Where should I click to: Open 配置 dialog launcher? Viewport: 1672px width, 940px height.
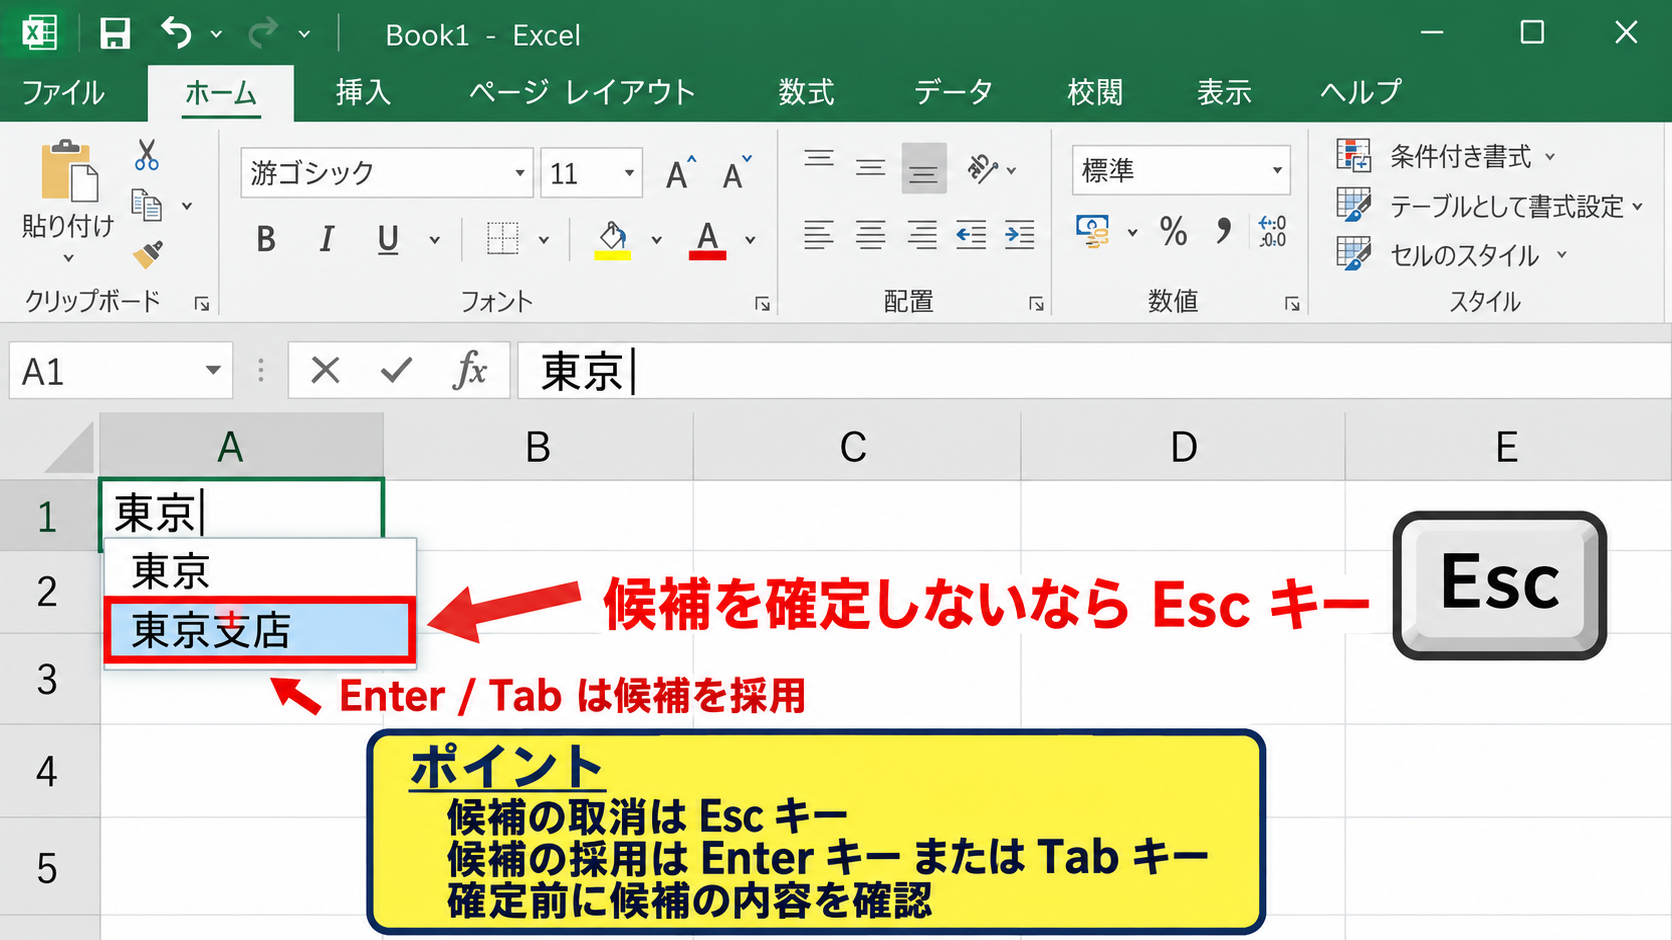coord(1036,304)
